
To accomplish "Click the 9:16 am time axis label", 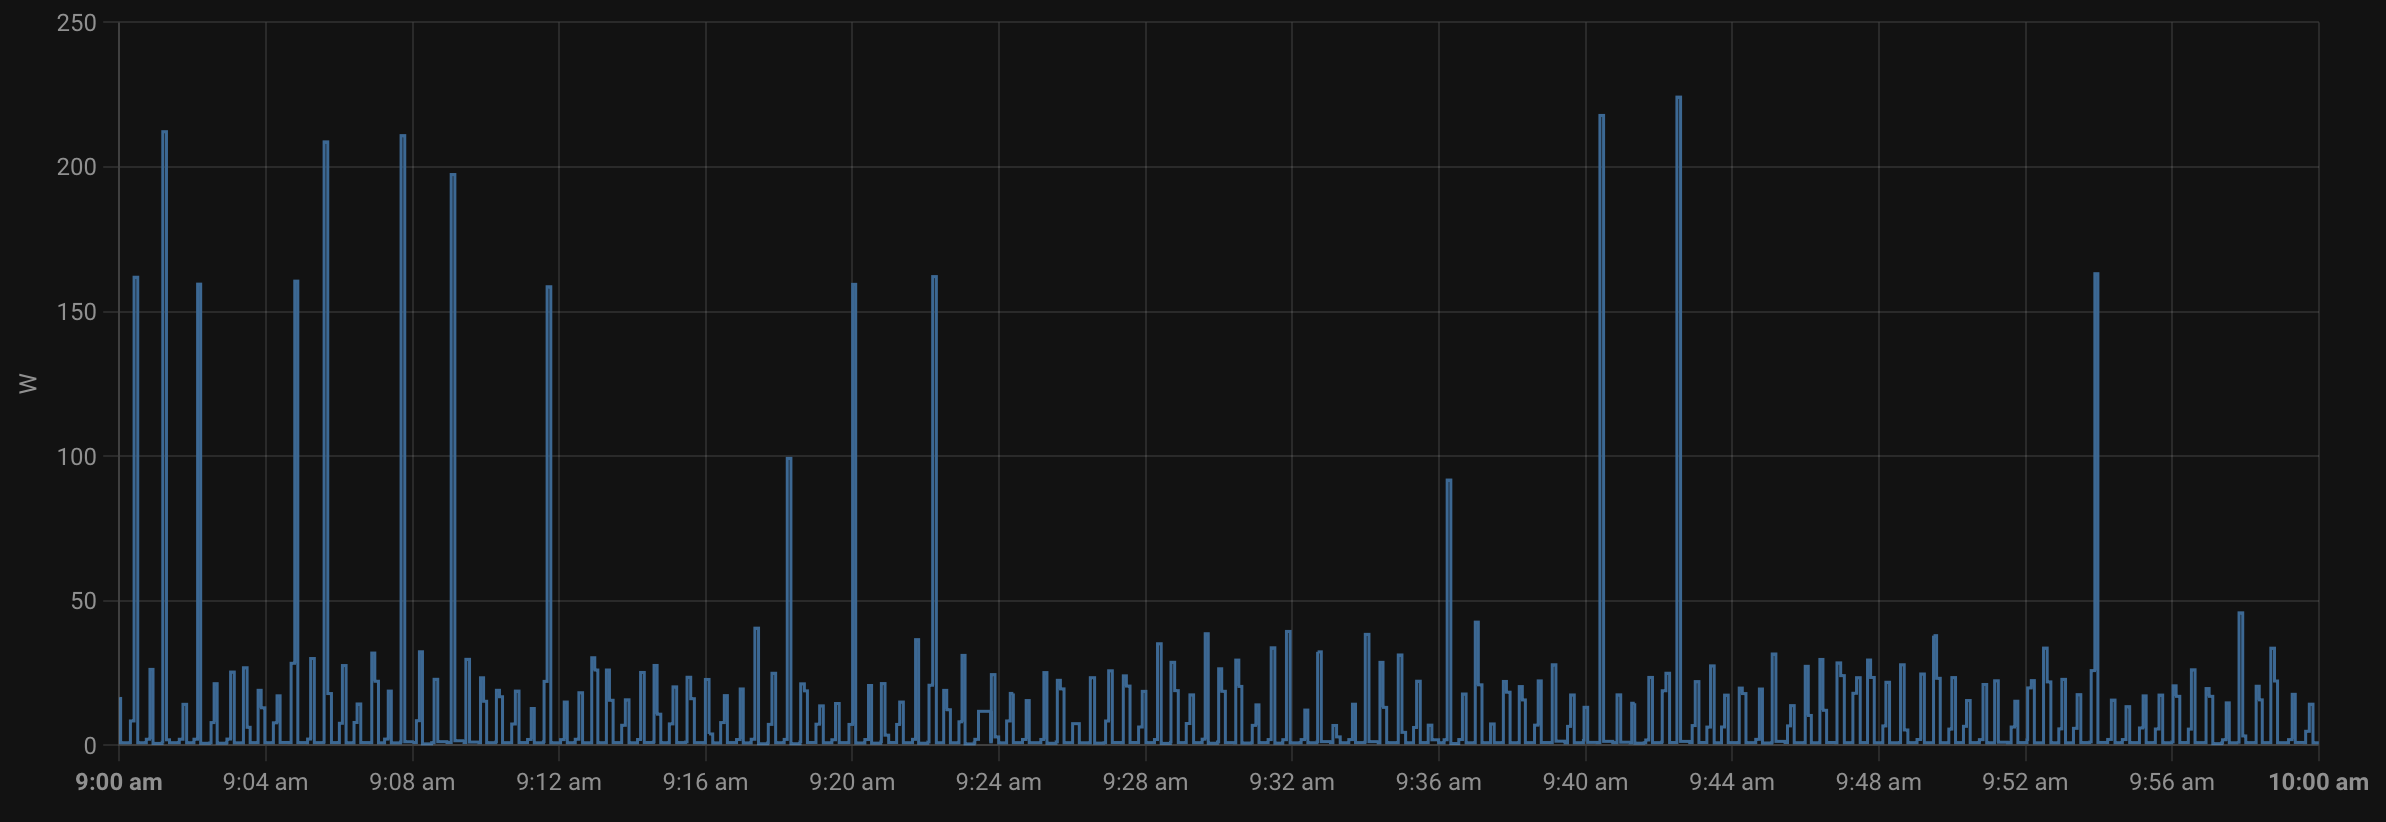I will [x=705, y=782].
